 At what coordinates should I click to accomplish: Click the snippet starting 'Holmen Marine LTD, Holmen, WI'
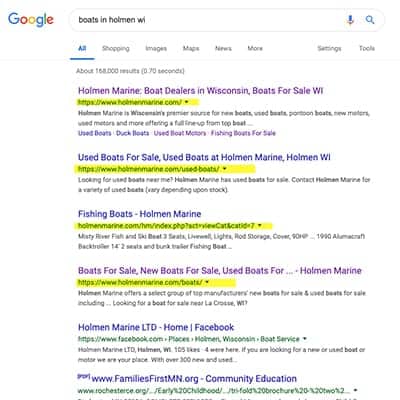221,355
